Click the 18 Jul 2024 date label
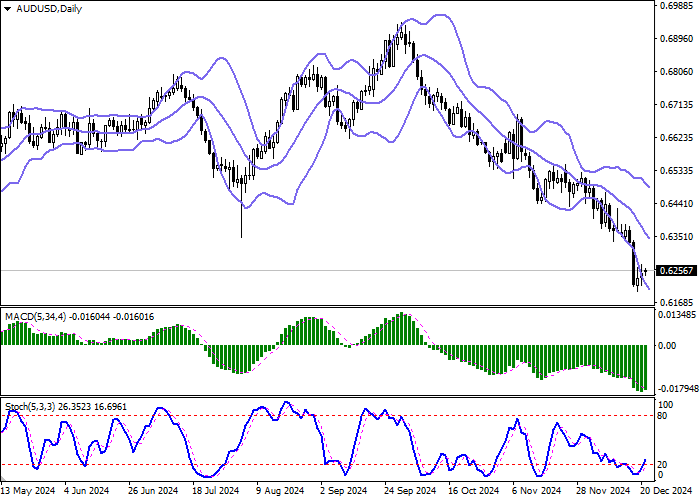Screen dimensions: 700x500 coord(215,492)
